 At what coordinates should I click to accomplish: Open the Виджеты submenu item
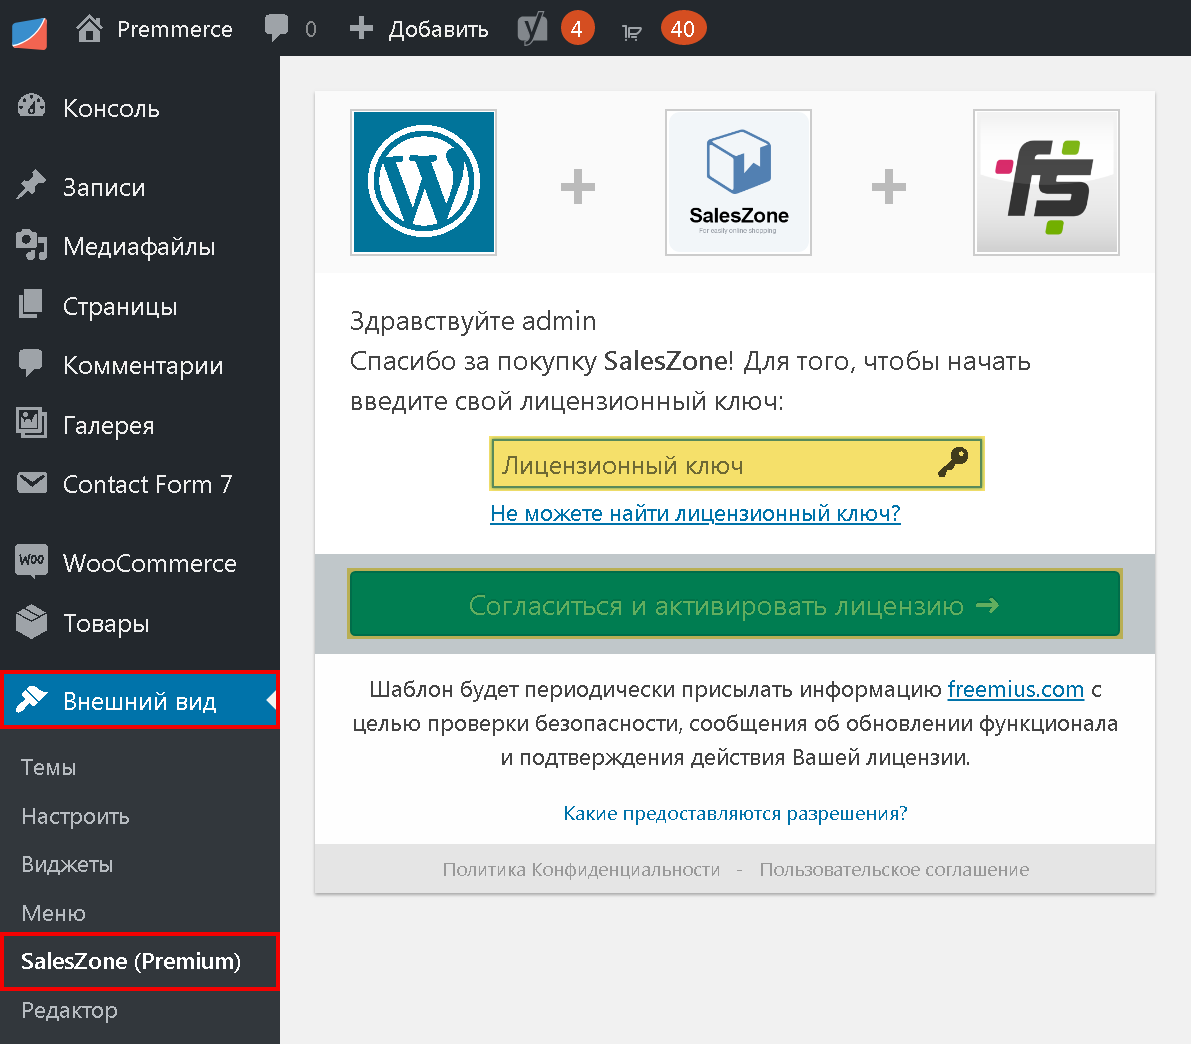(67, 865)
